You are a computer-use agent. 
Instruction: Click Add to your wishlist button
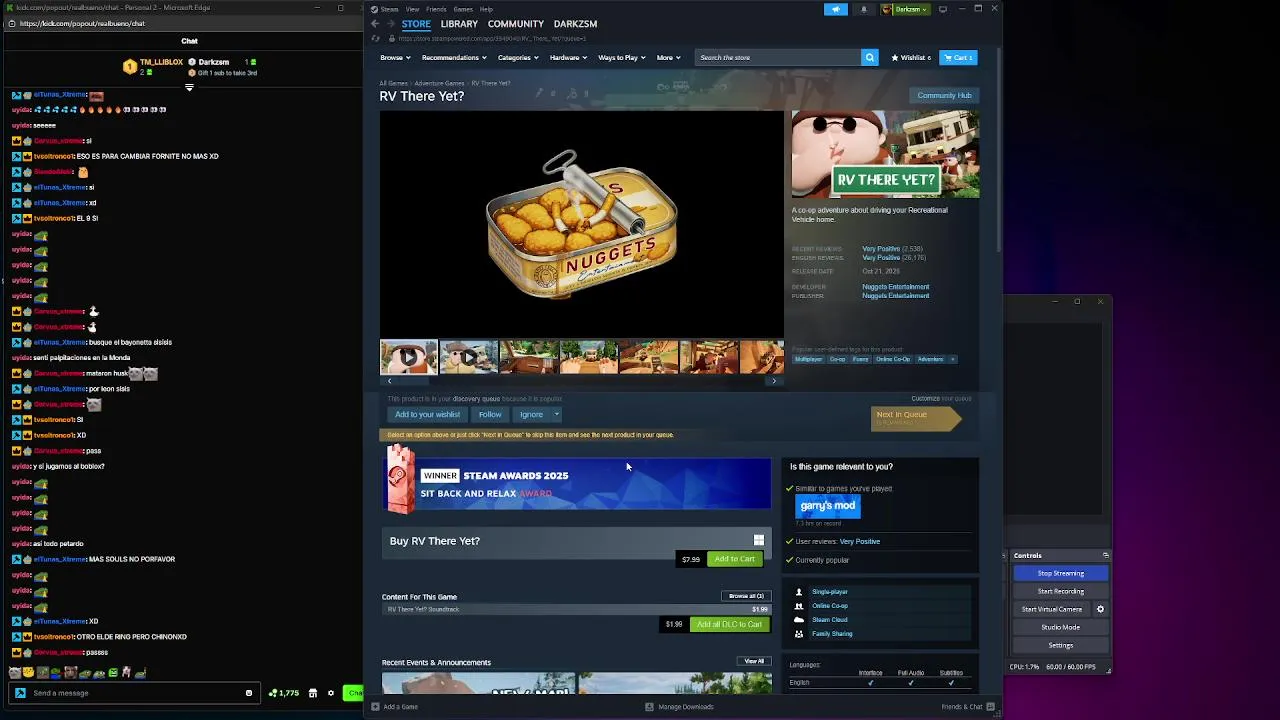click(427, 414)
